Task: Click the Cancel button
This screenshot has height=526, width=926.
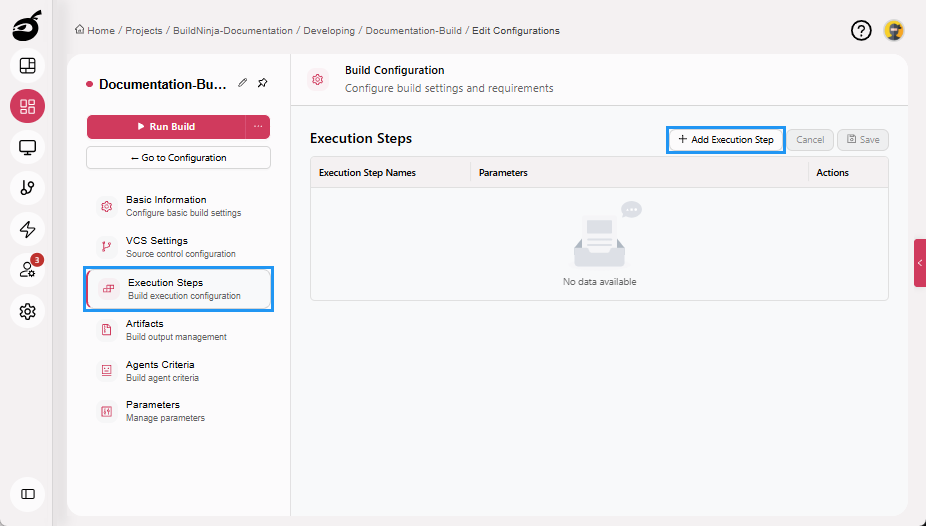Action: click(810, 140)
